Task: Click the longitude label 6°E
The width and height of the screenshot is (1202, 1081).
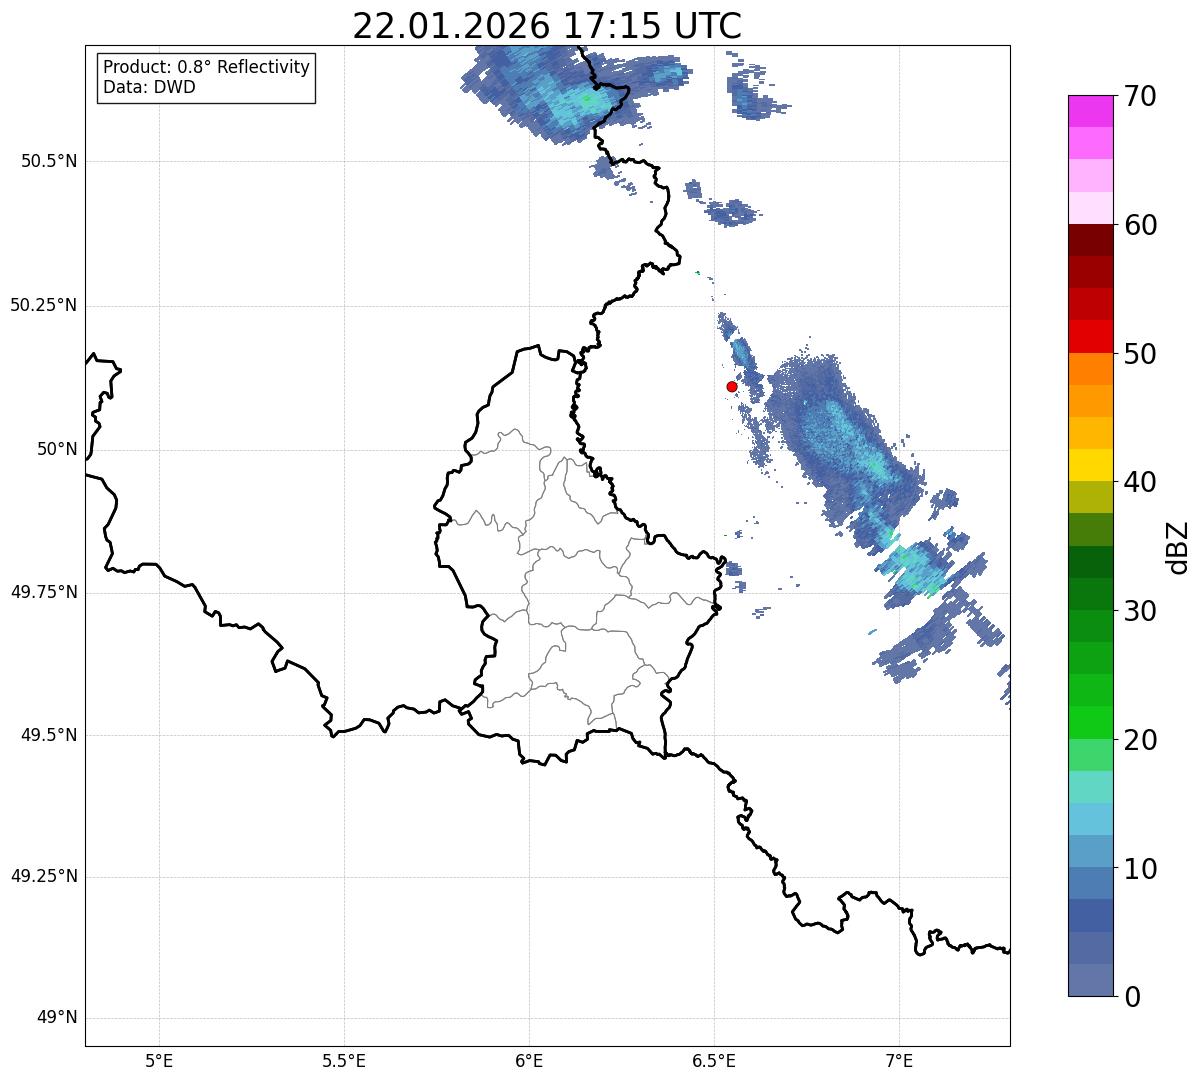Action: pyautogui.click(x=529, y=1061)
